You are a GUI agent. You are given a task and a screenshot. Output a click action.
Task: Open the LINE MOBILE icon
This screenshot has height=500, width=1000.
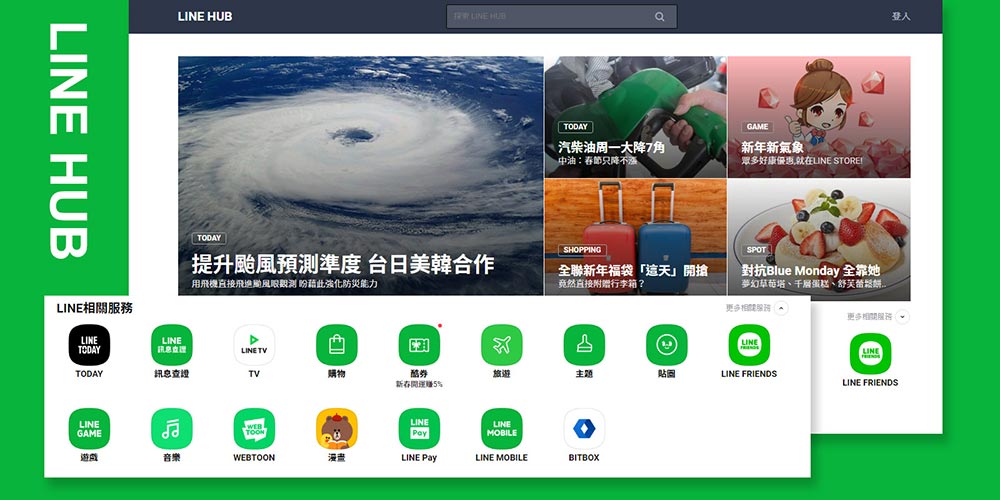coord(501,429)
